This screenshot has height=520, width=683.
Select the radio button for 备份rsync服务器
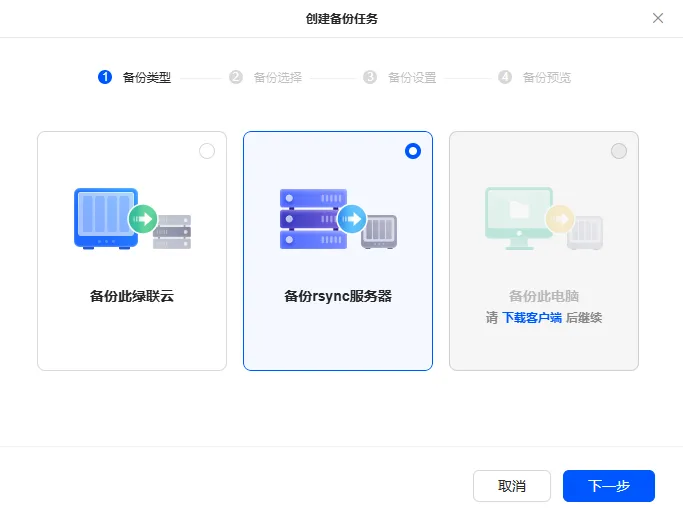pos(413,151)
